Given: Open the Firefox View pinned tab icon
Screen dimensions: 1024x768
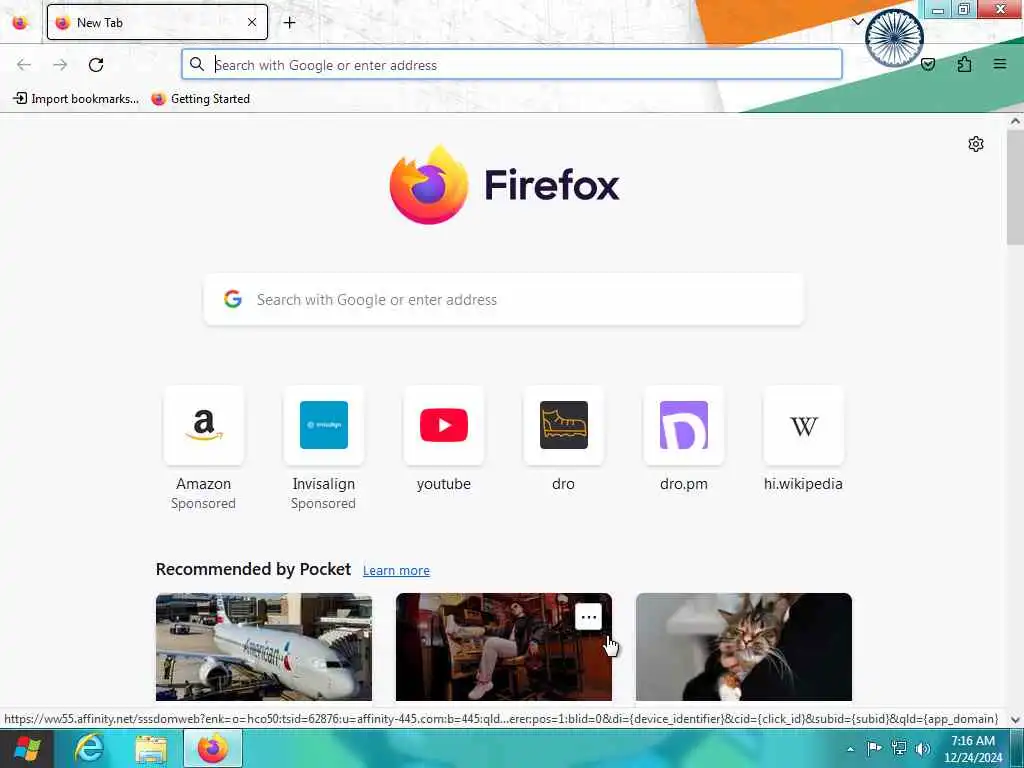Looking at the screenshot, I should [x=20, y=22].
